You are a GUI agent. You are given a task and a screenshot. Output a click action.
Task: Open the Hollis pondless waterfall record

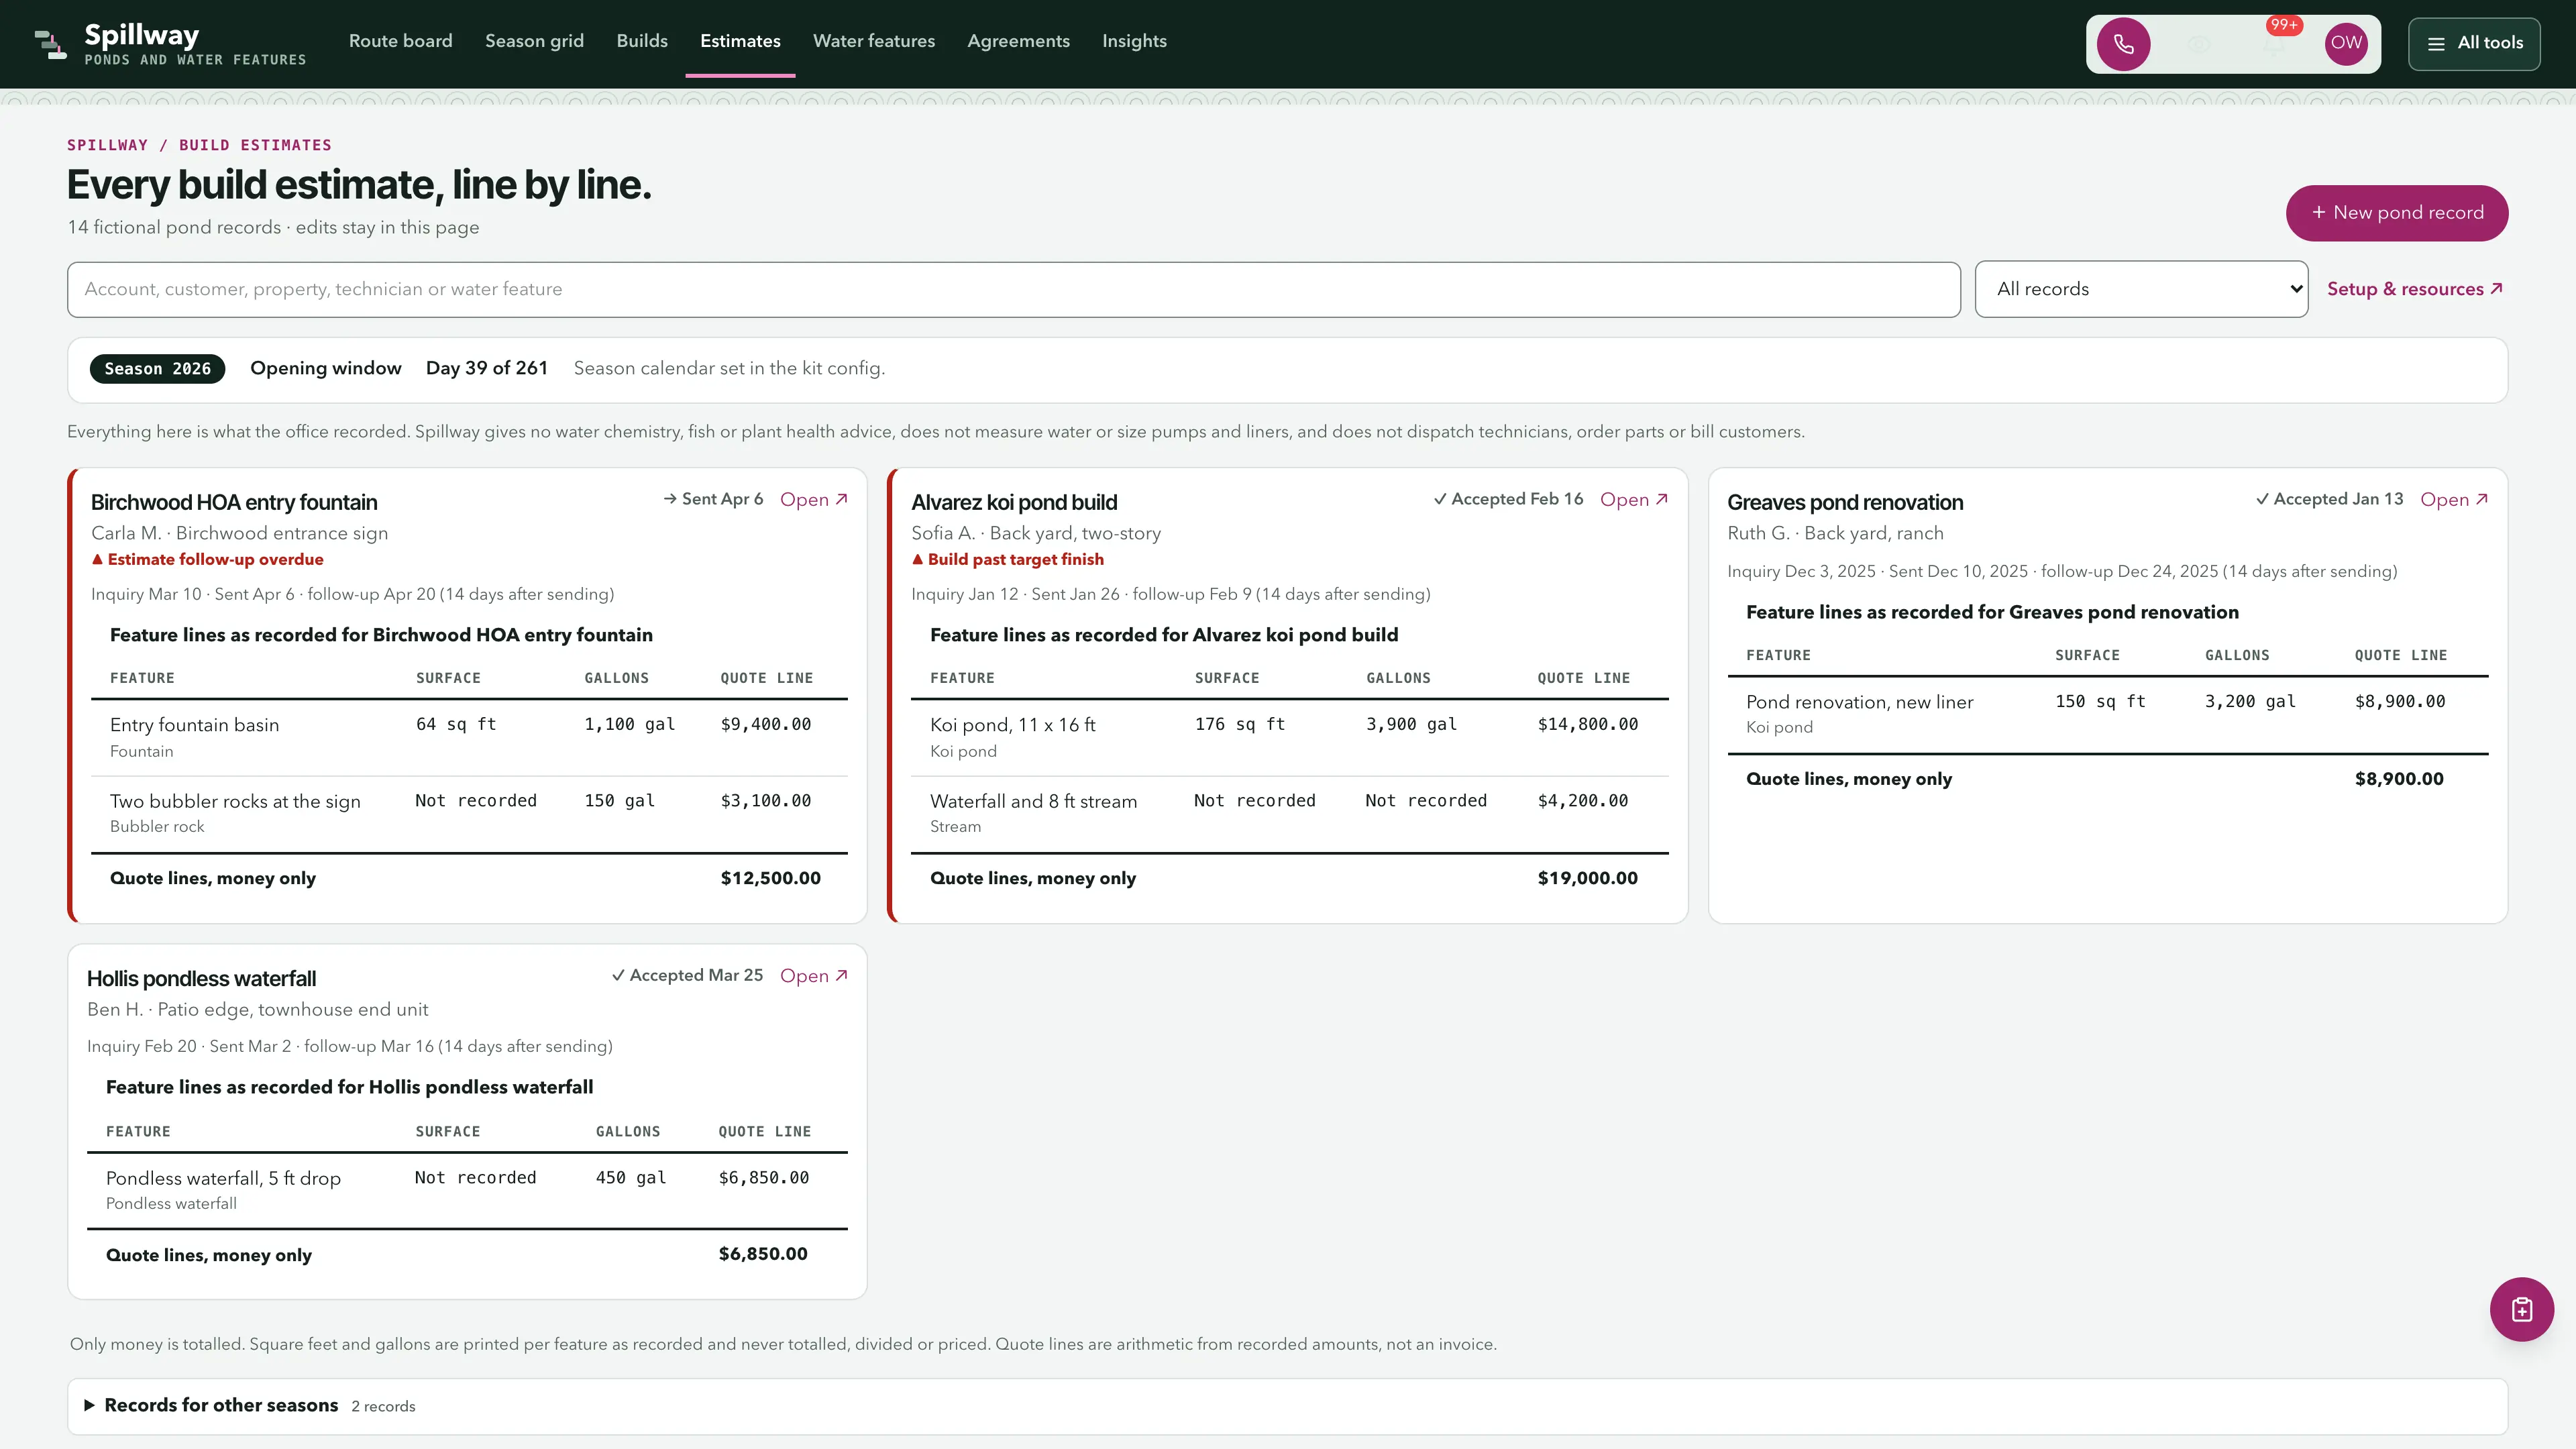click(813, 975)
